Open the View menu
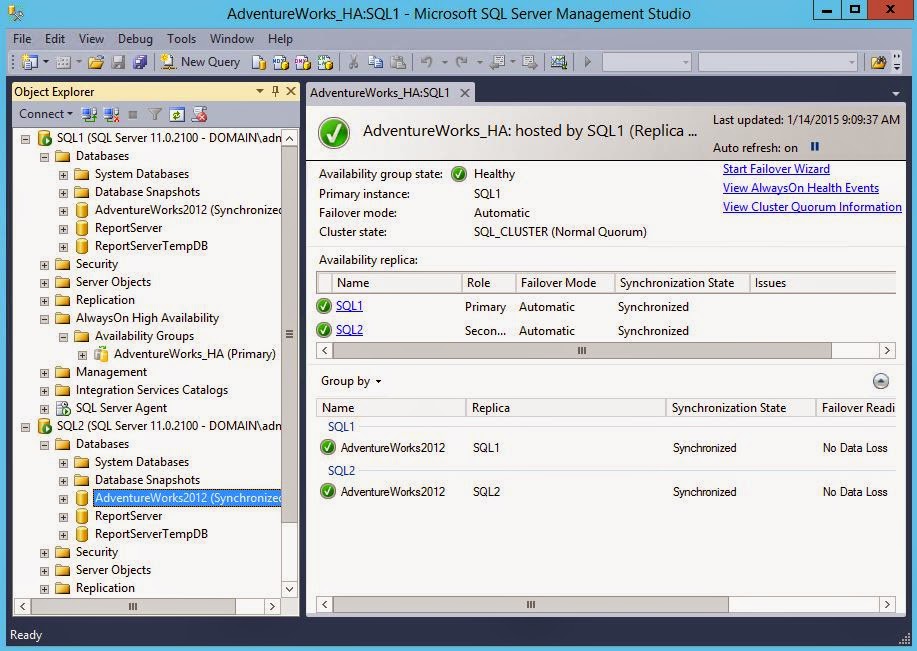The width and height of the screenshot is (917, 651). (91, 39)
